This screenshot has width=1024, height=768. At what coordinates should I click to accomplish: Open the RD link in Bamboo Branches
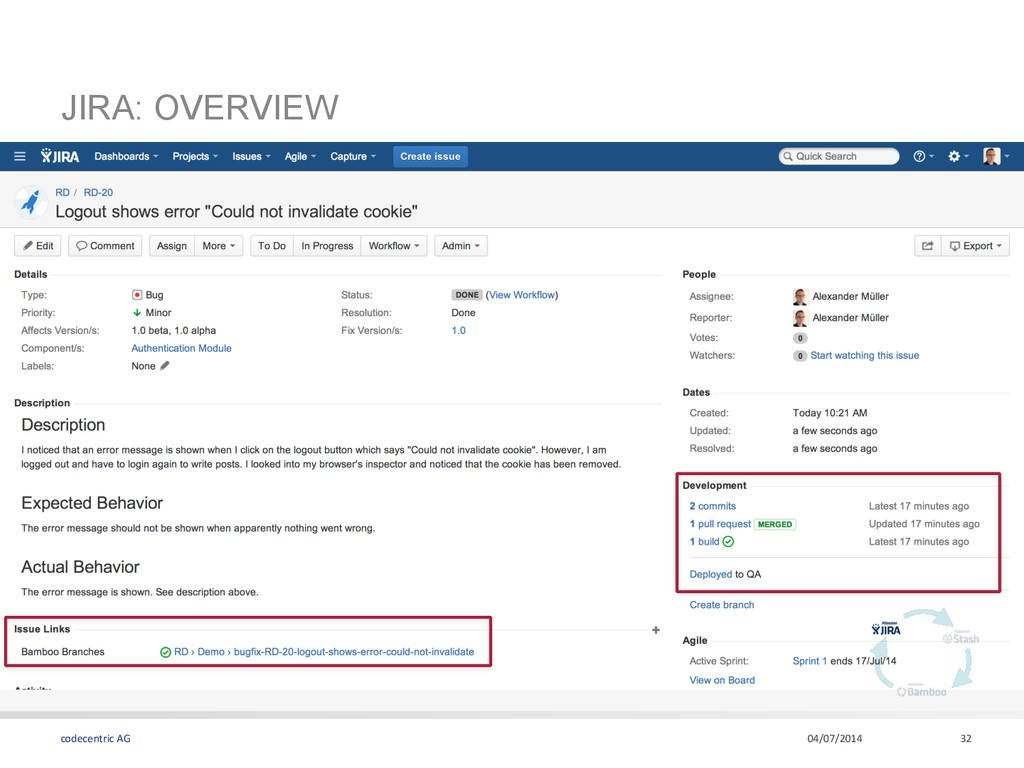(181, 652)
